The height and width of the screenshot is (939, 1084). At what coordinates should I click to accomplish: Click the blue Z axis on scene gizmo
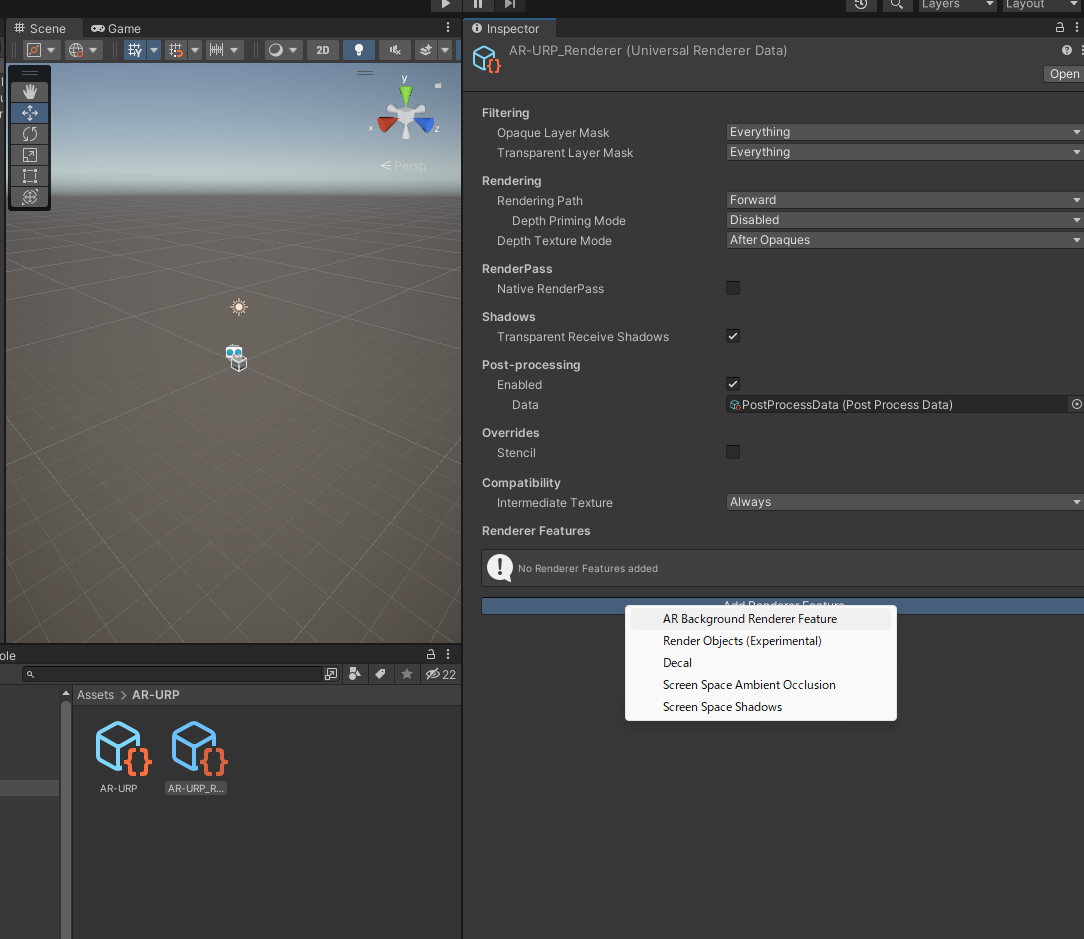425,124
